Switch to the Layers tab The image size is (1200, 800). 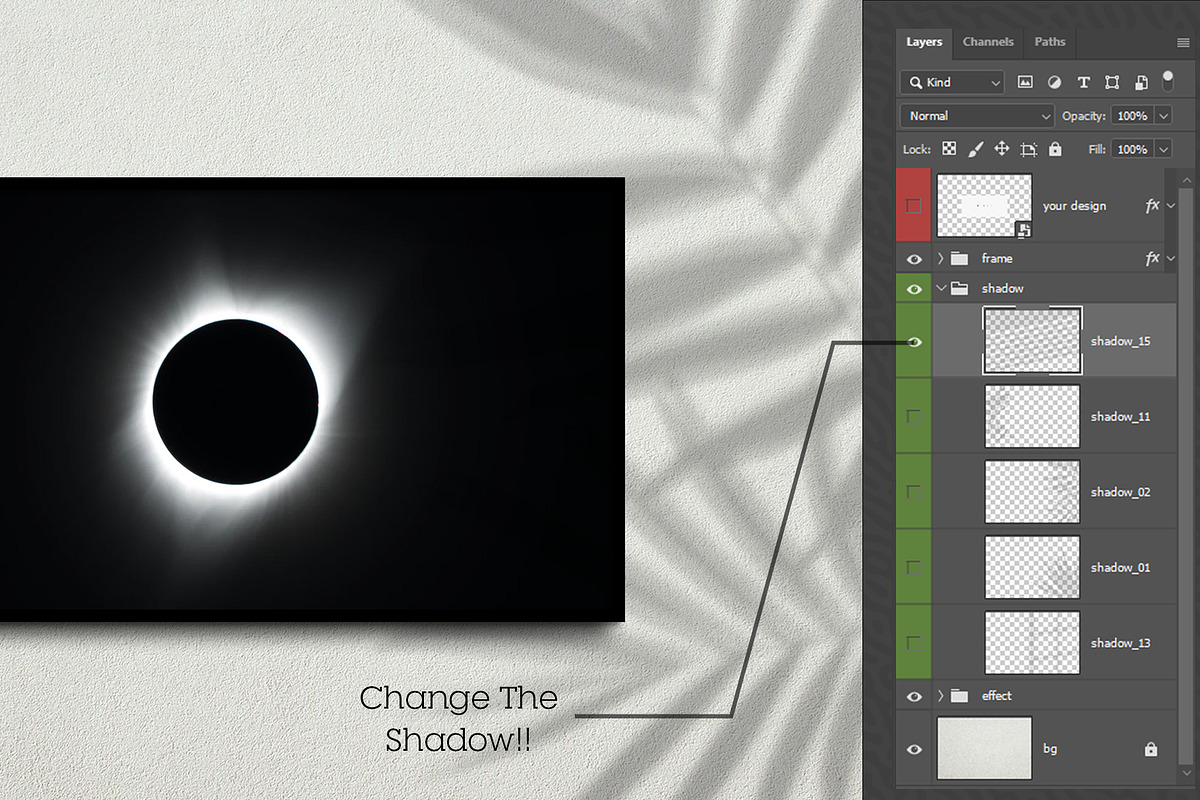point(924,42)
